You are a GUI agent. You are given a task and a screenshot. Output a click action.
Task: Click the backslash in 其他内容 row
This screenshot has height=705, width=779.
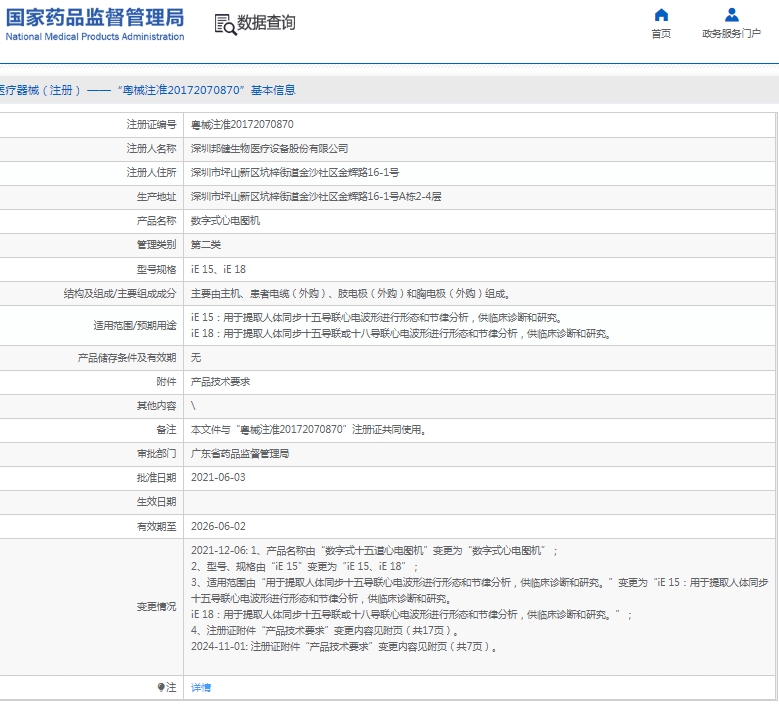click(193, 406)
